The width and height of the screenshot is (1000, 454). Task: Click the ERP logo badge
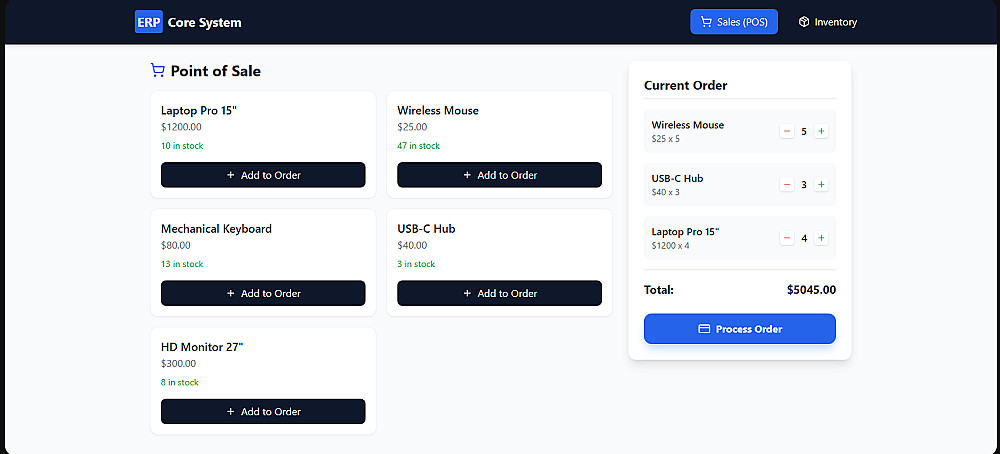[x=149, y=22]
